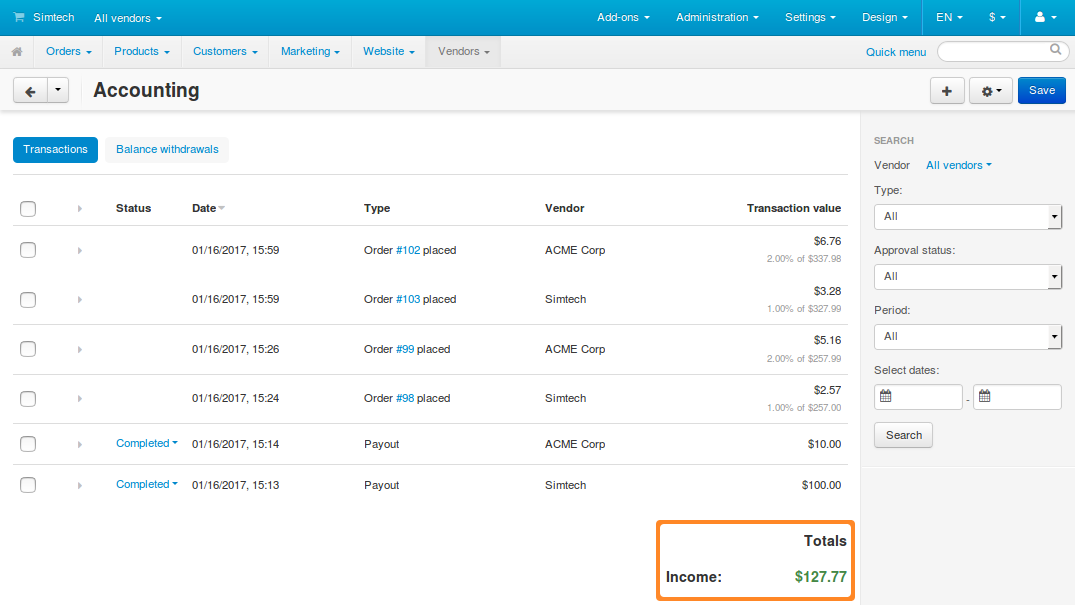This screenshot has height=605, width=1075.
Task: Check the Order #98 transaction row
Action: tap(28, 399)
